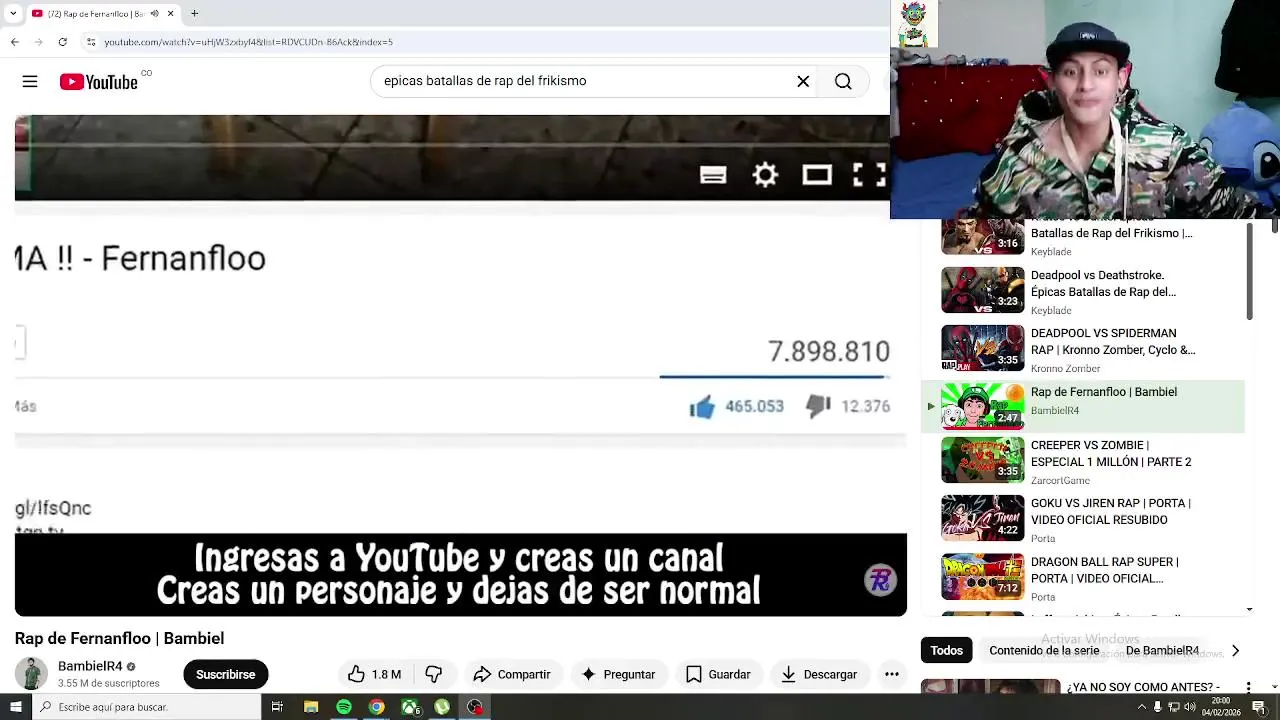Image resolution: width=1280 pixels, height=720 pixels.
Task: Open Spotify from the taskbar
Action: (x=344, y=707)
